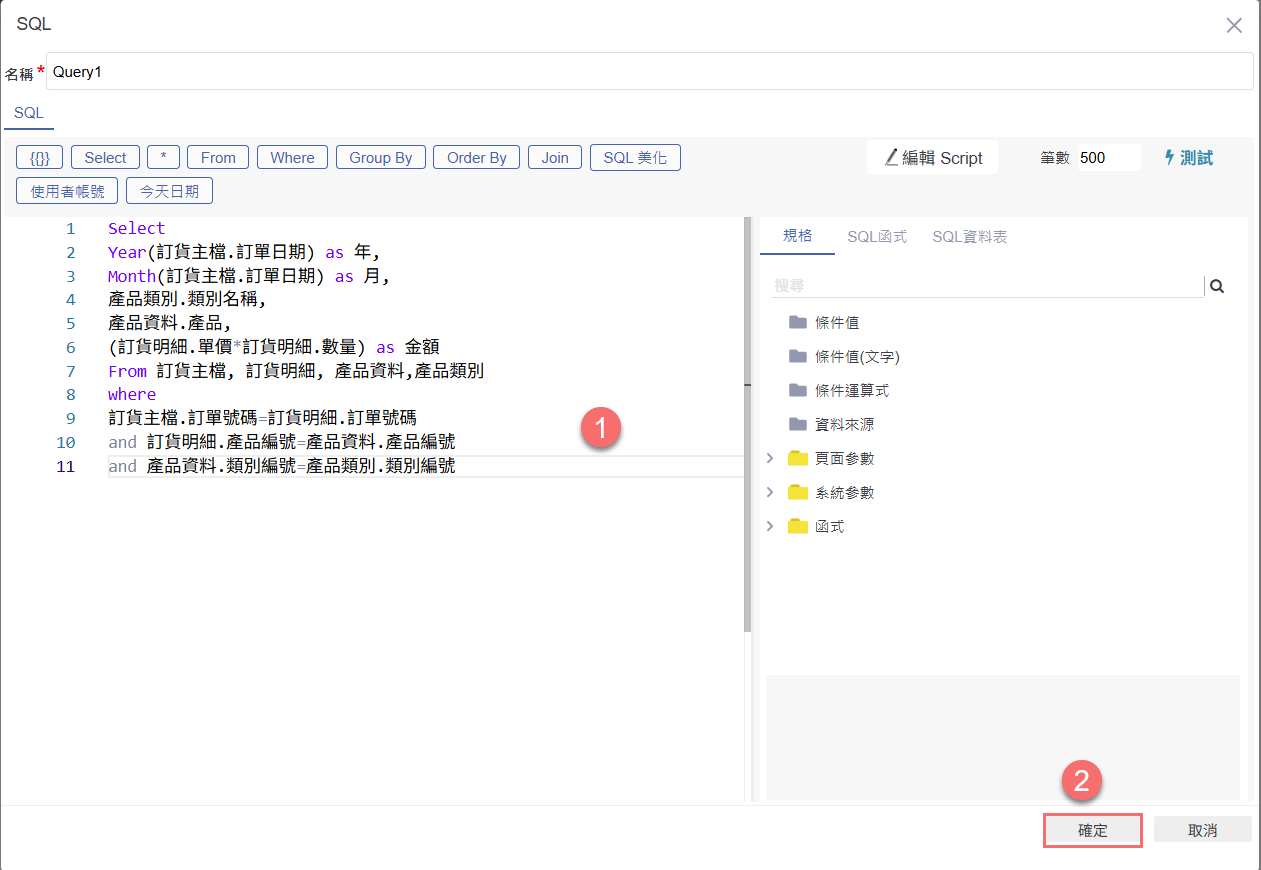This screenshot has height=870, width=1261.
Task: Click the 名稱 field containing Query1
Action: click(648, 72)
